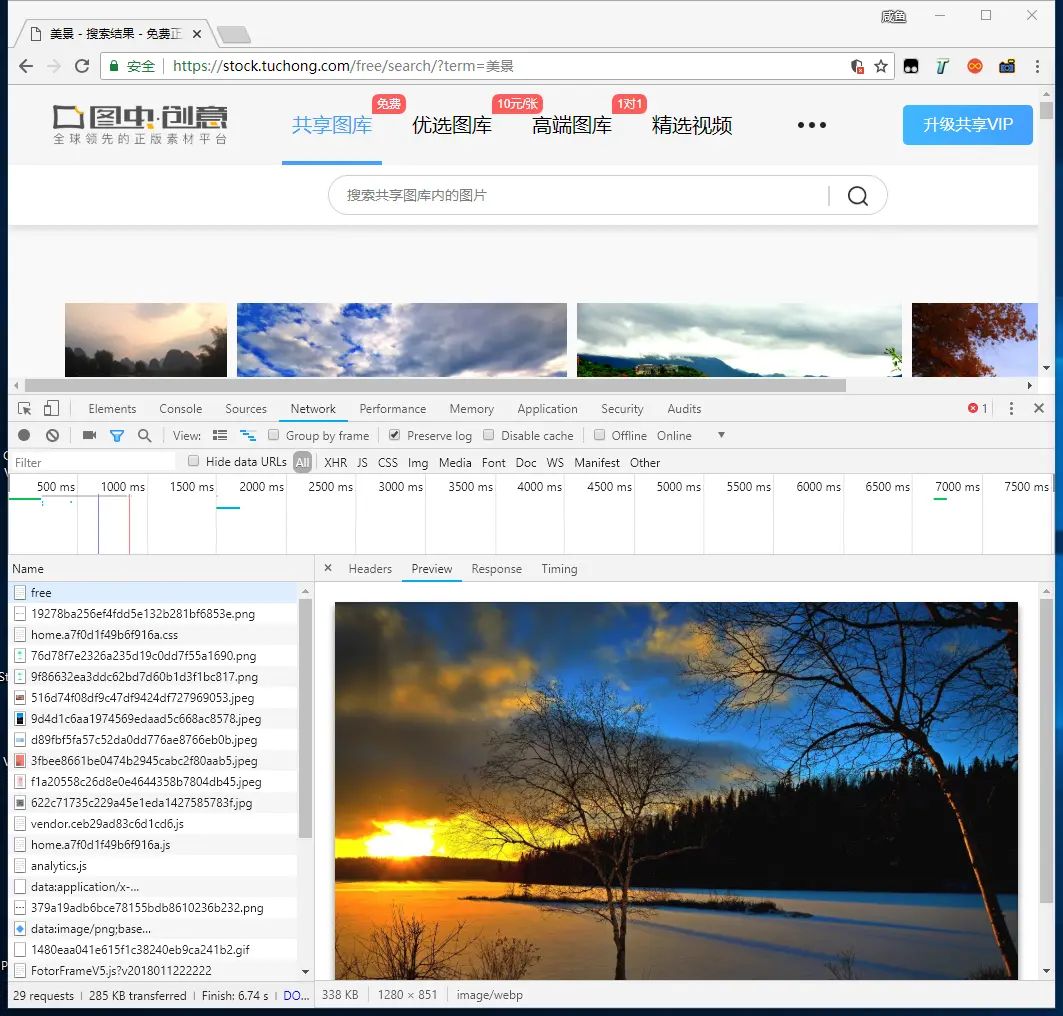Open the Online throttling dropdown
This screenshot has width=1063, height=1016.
pyautogui.click(x=691, y=436)
